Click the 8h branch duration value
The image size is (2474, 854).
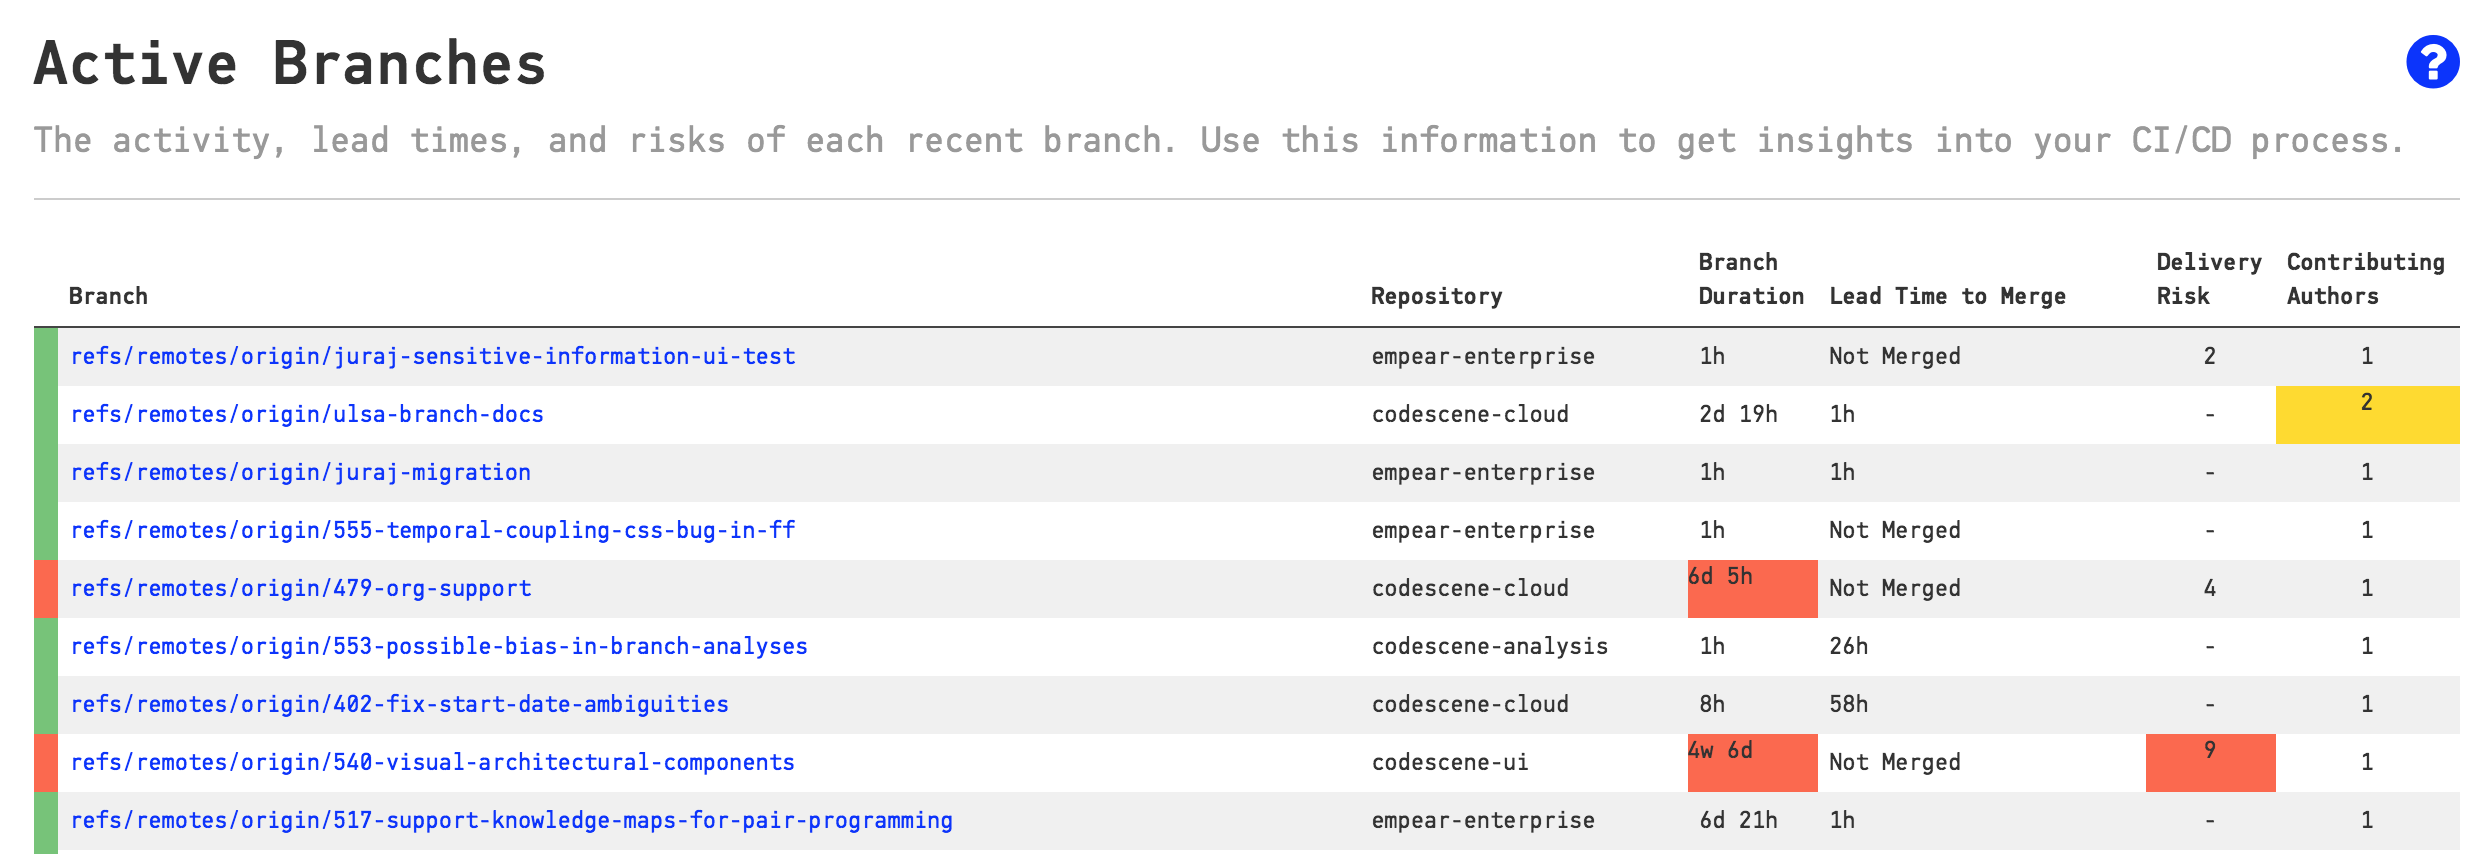click(1712, 704)
